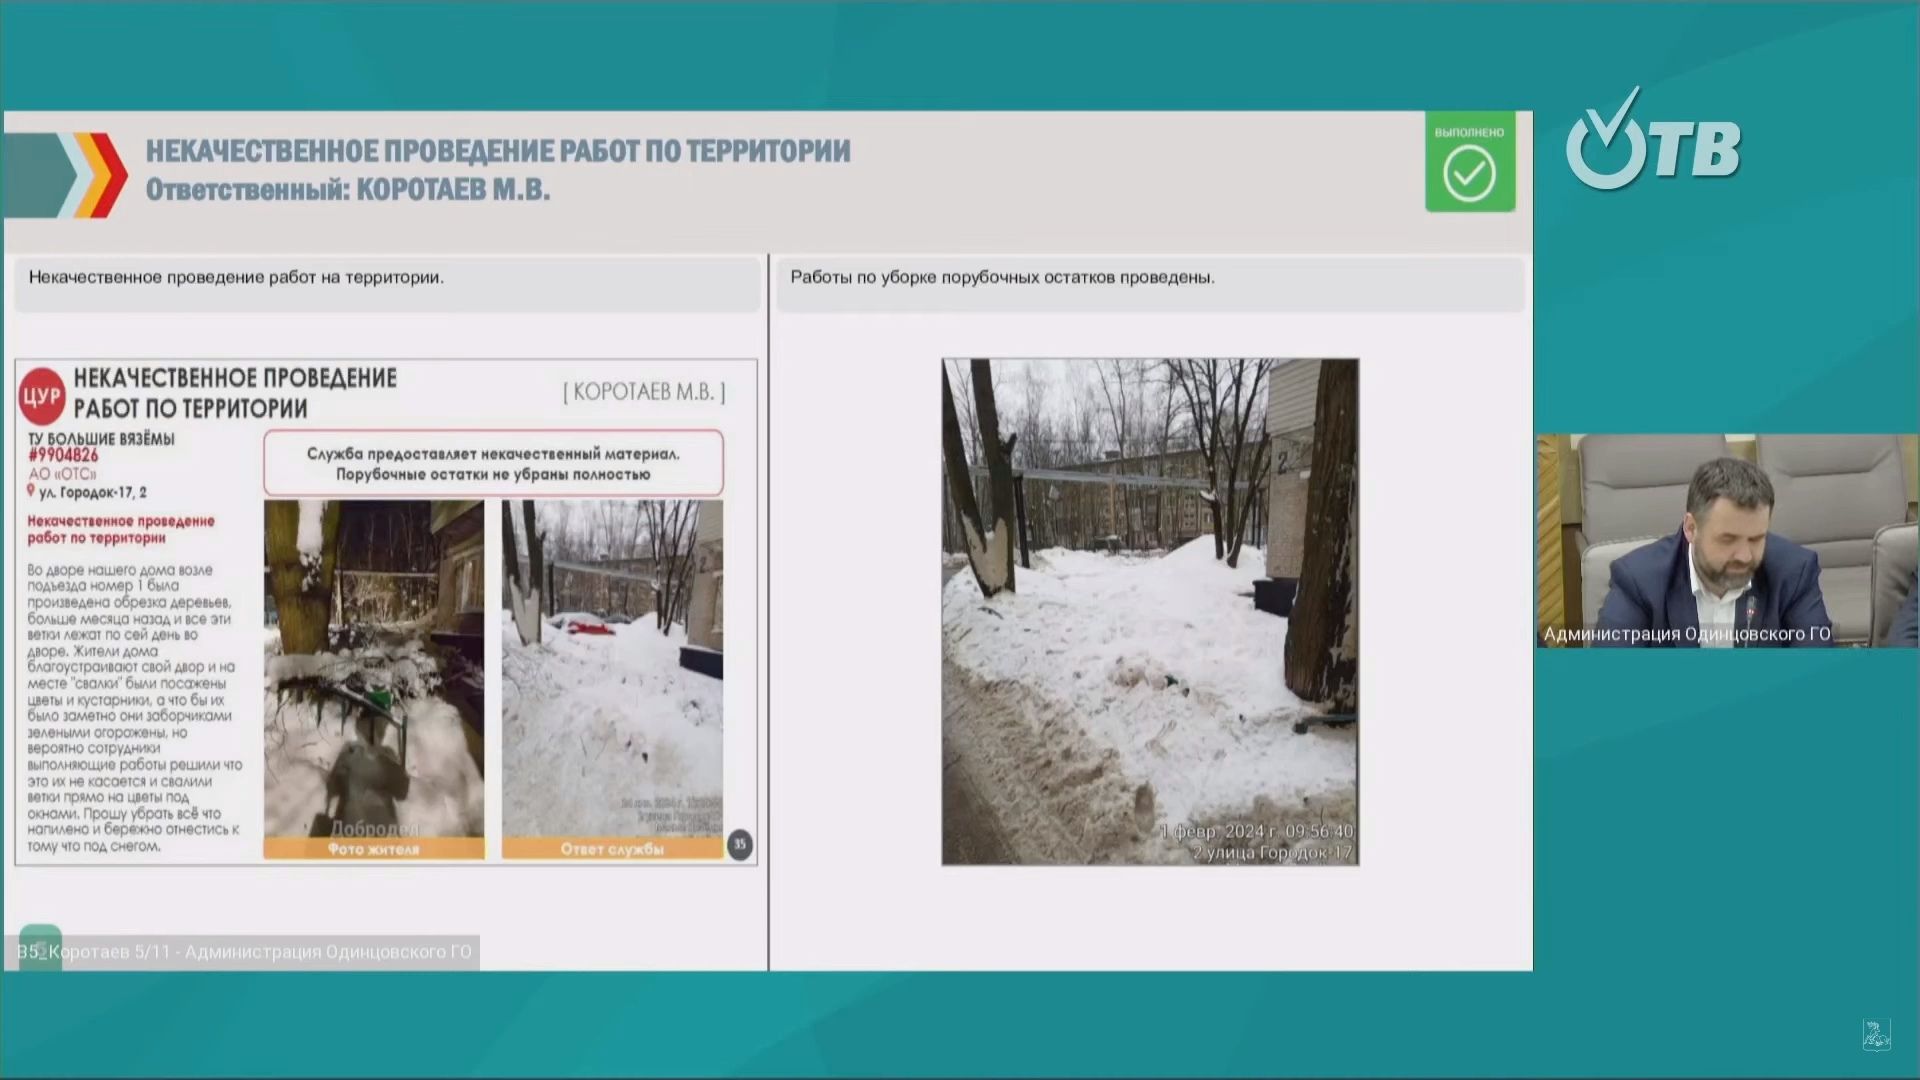Select the Добродел watermark on the resident photo

click(376, 828)
